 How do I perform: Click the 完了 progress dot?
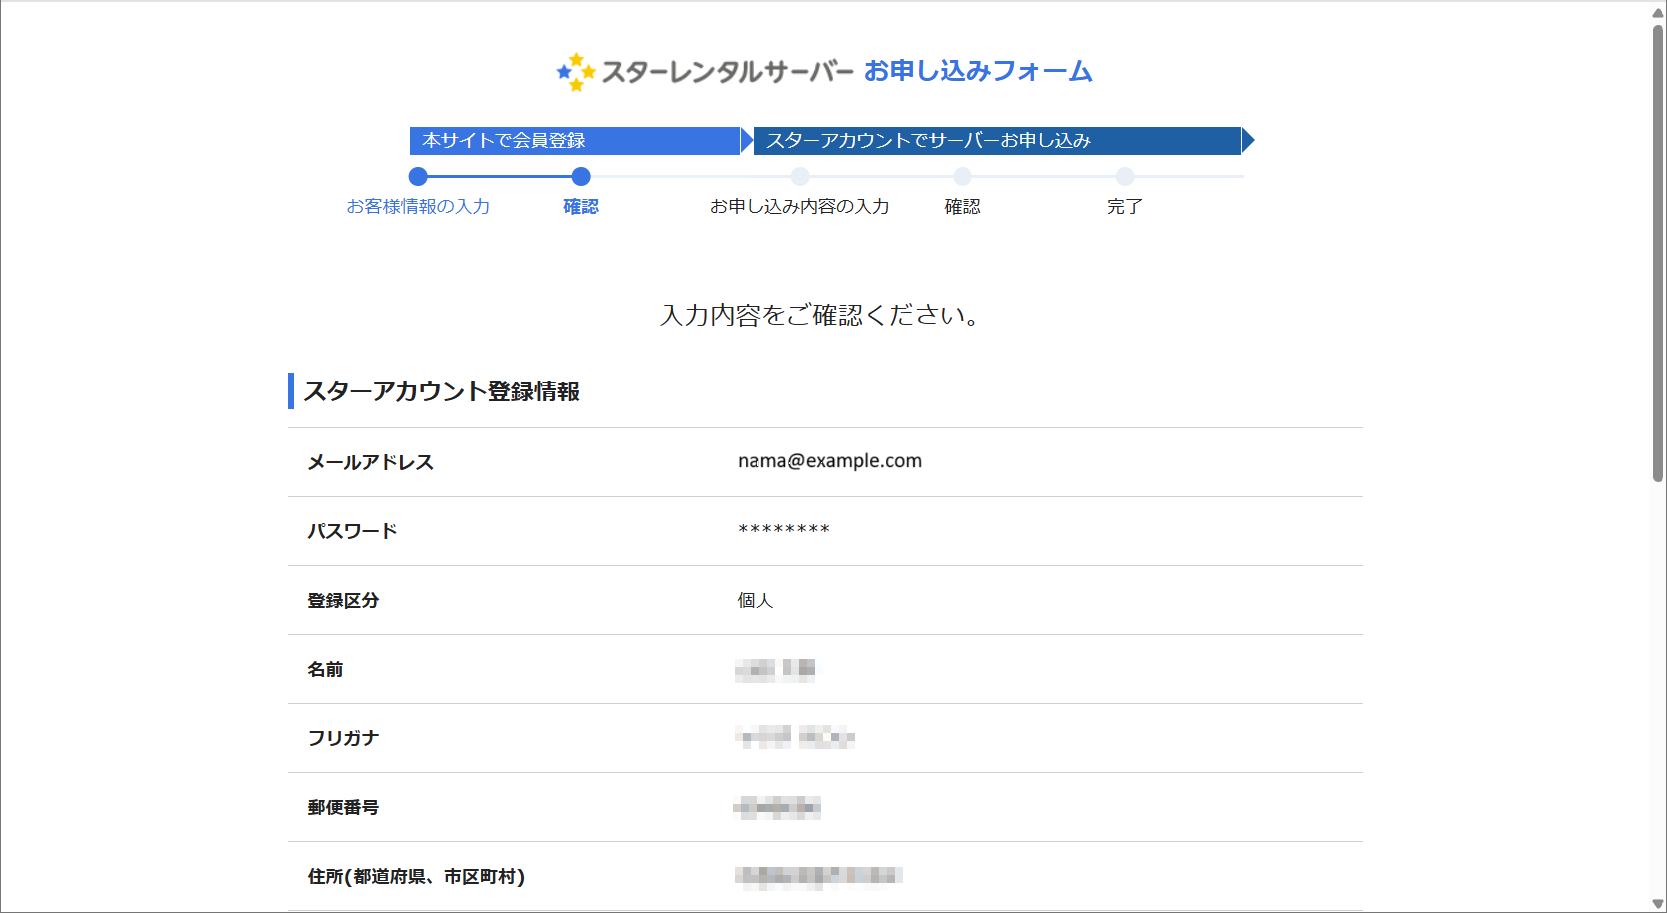click(x=1125, y=177)
